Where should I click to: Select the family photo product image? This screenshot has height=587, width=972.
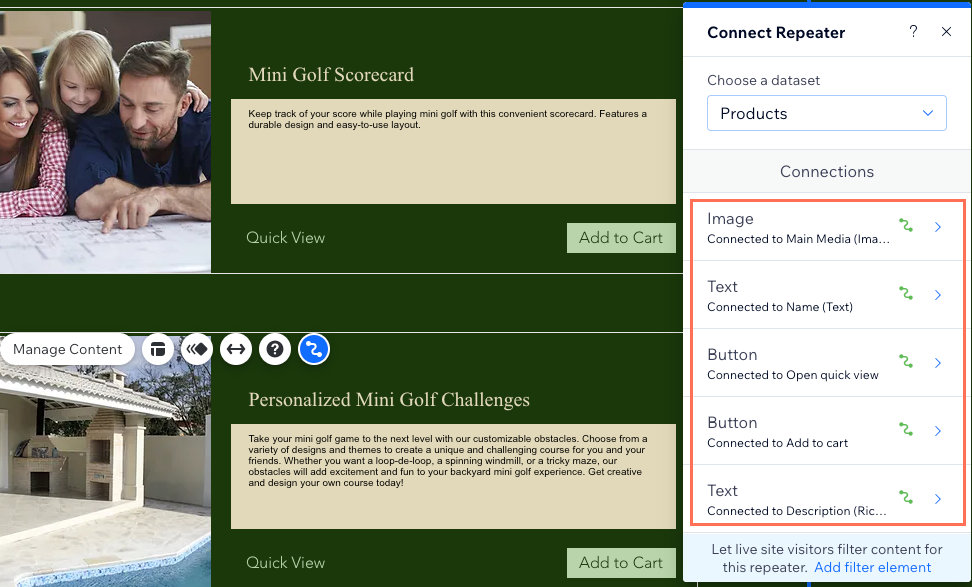click(105, 142)
